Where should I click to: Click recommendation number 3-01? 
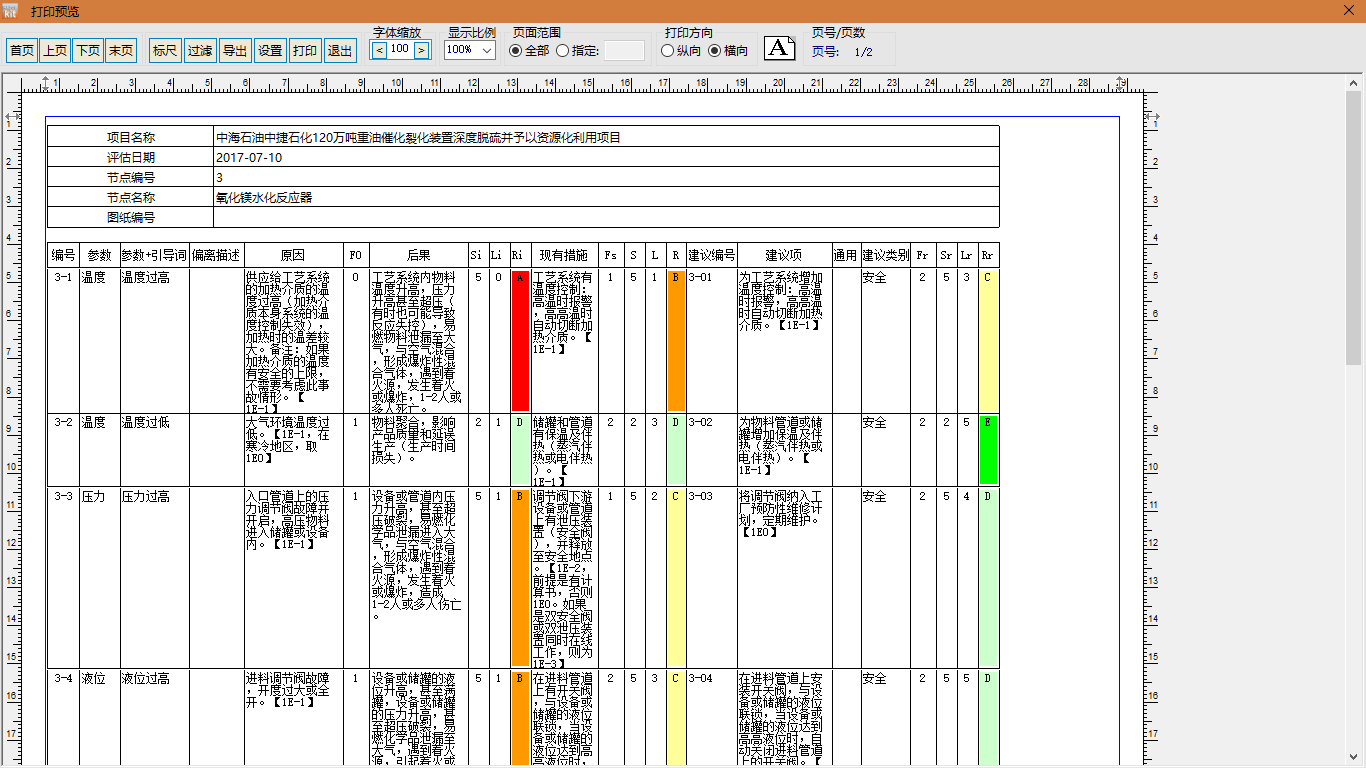[700, 277]
